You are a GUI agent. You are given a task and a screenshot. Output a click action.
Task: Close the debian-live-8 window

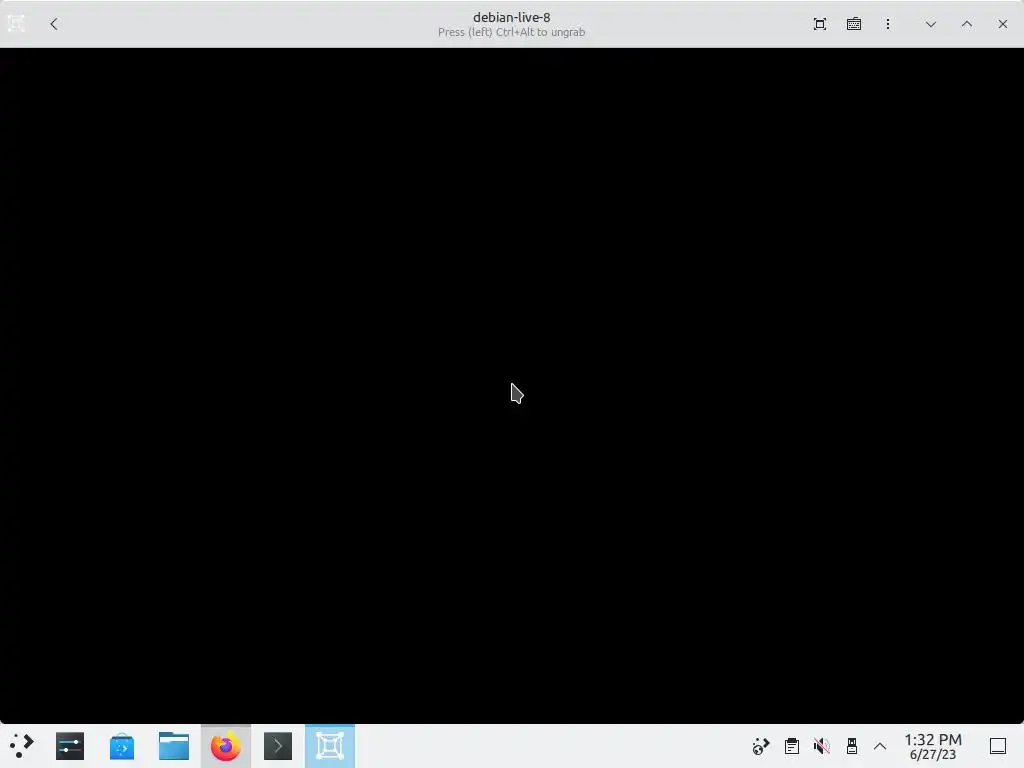point(1002,24)
